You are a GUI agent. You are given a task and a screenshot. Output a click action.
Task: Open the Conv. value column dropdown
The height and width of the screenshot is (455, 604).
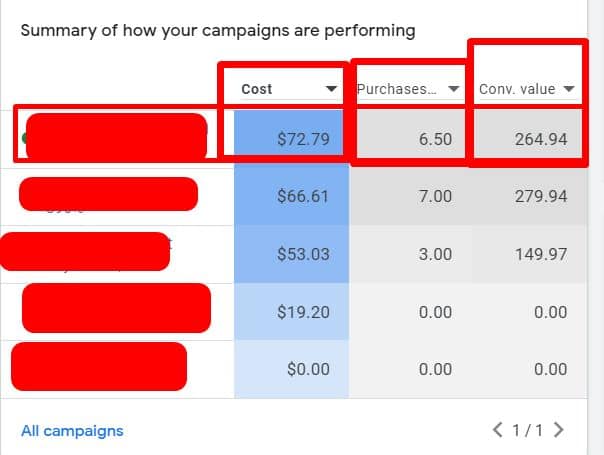point(569,90)
